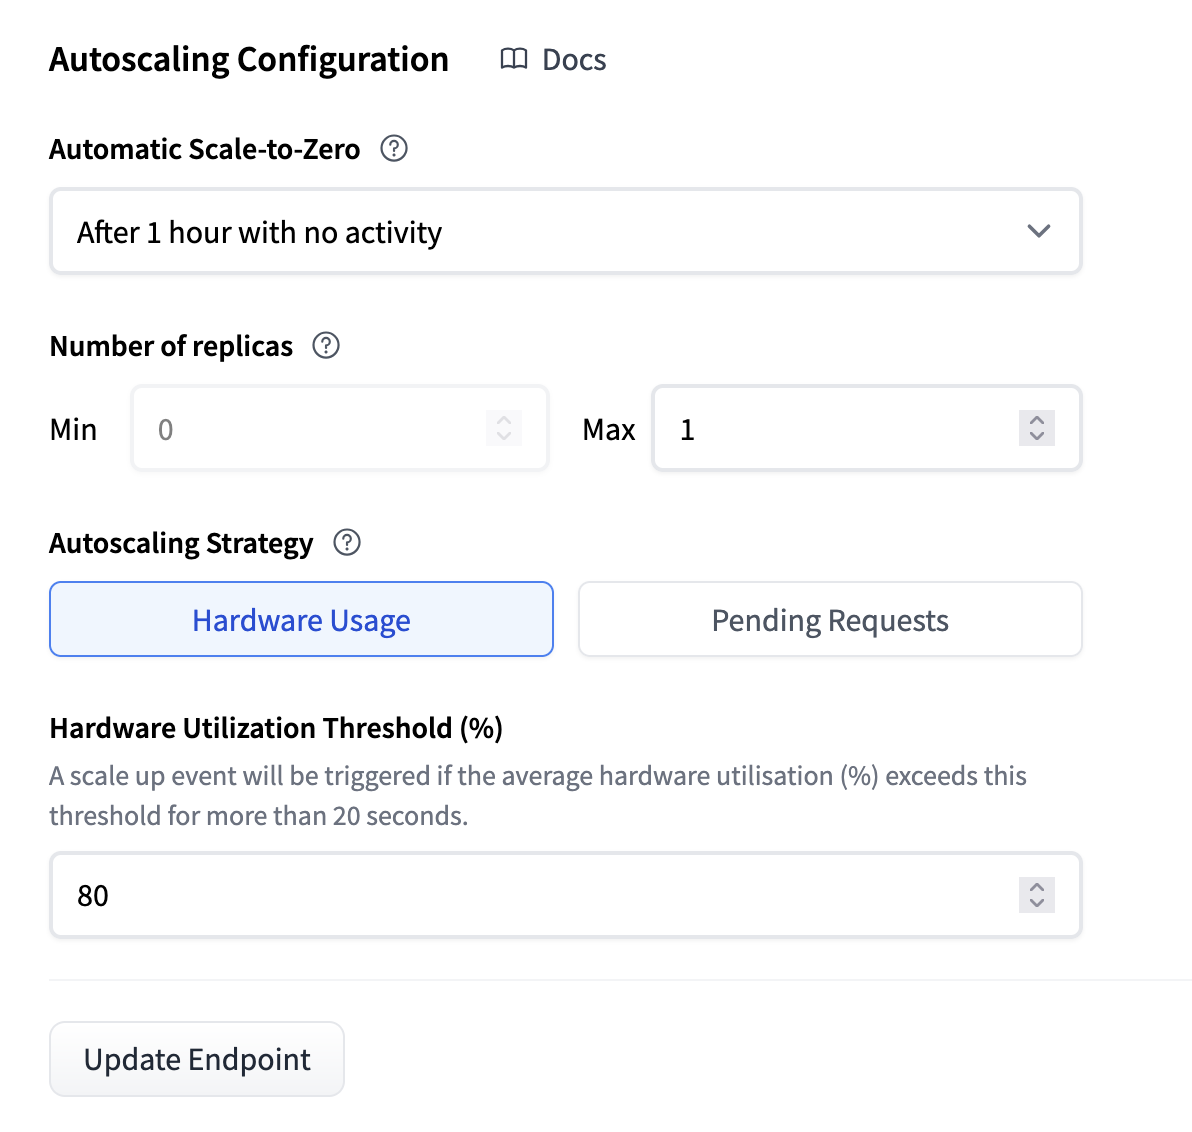Focus the threshold field showing 80
Screen dimensions: 1192x1132
(x=566, y=895)
